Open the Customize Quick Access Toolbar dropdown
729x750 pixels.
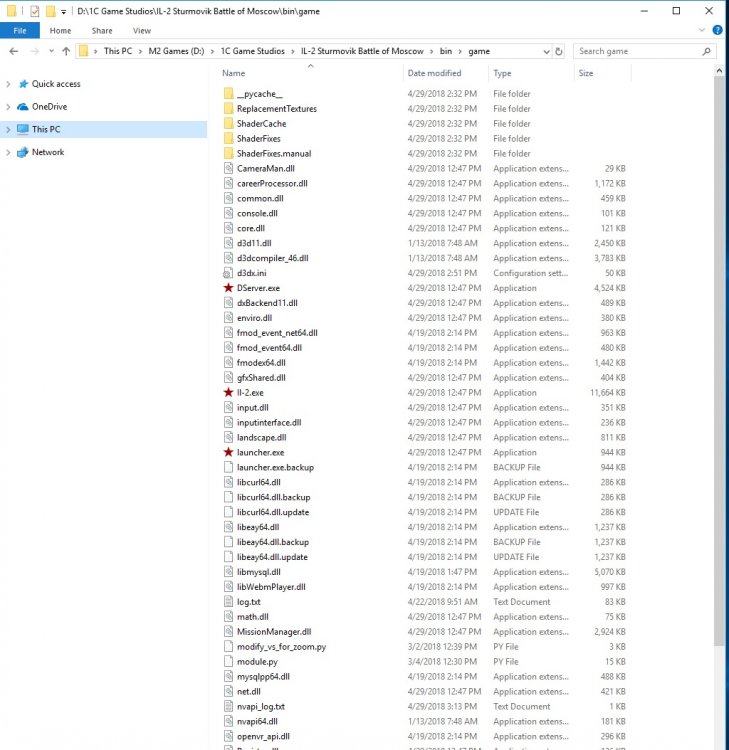pyautogui.click(x=63, y=11)
